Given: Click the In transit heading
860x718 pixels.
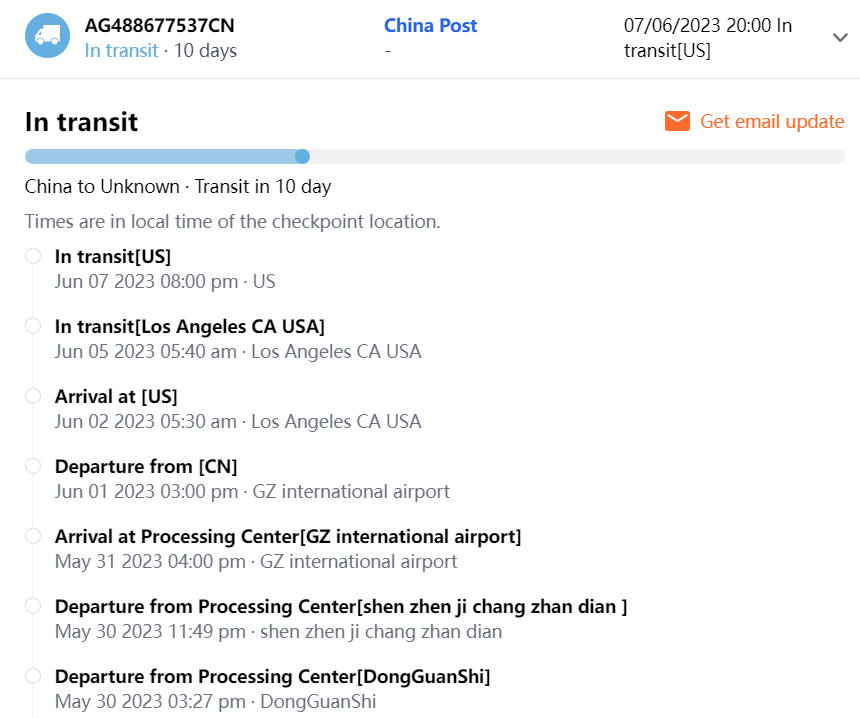Looking at the screenshot, I should tap(81, 122).
